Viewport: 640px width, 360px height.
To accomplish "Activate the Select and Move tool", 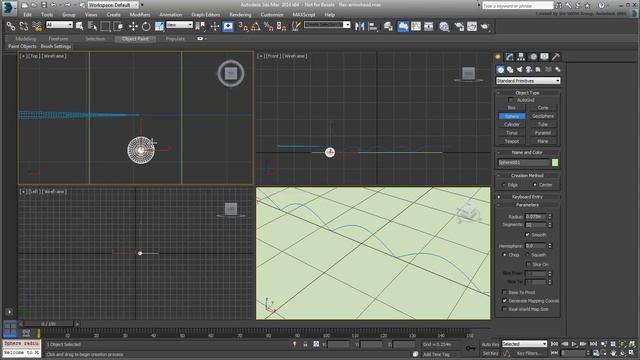I will [133, 26].
